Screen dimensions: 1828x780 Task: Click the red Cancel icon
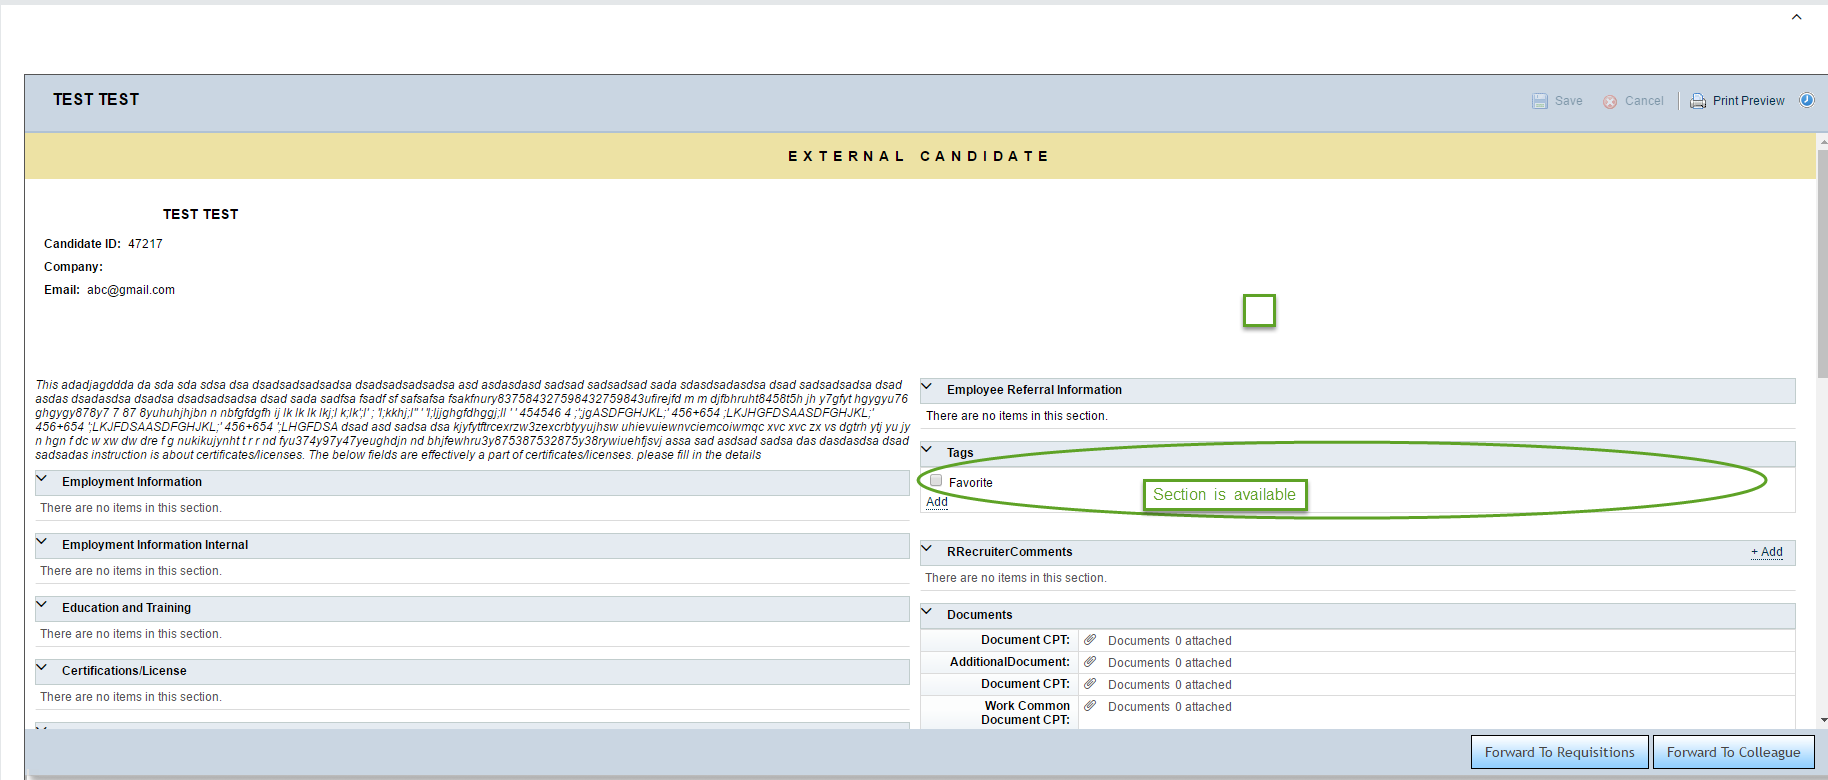click(x=1610, y=102)
